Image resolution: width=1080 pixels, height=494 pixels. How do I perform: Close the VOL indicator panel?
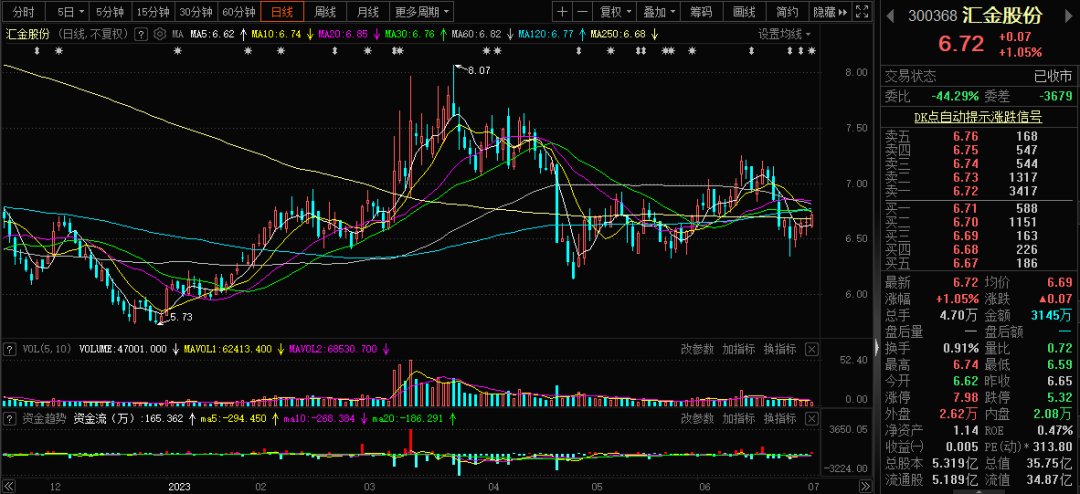[811, 349]
